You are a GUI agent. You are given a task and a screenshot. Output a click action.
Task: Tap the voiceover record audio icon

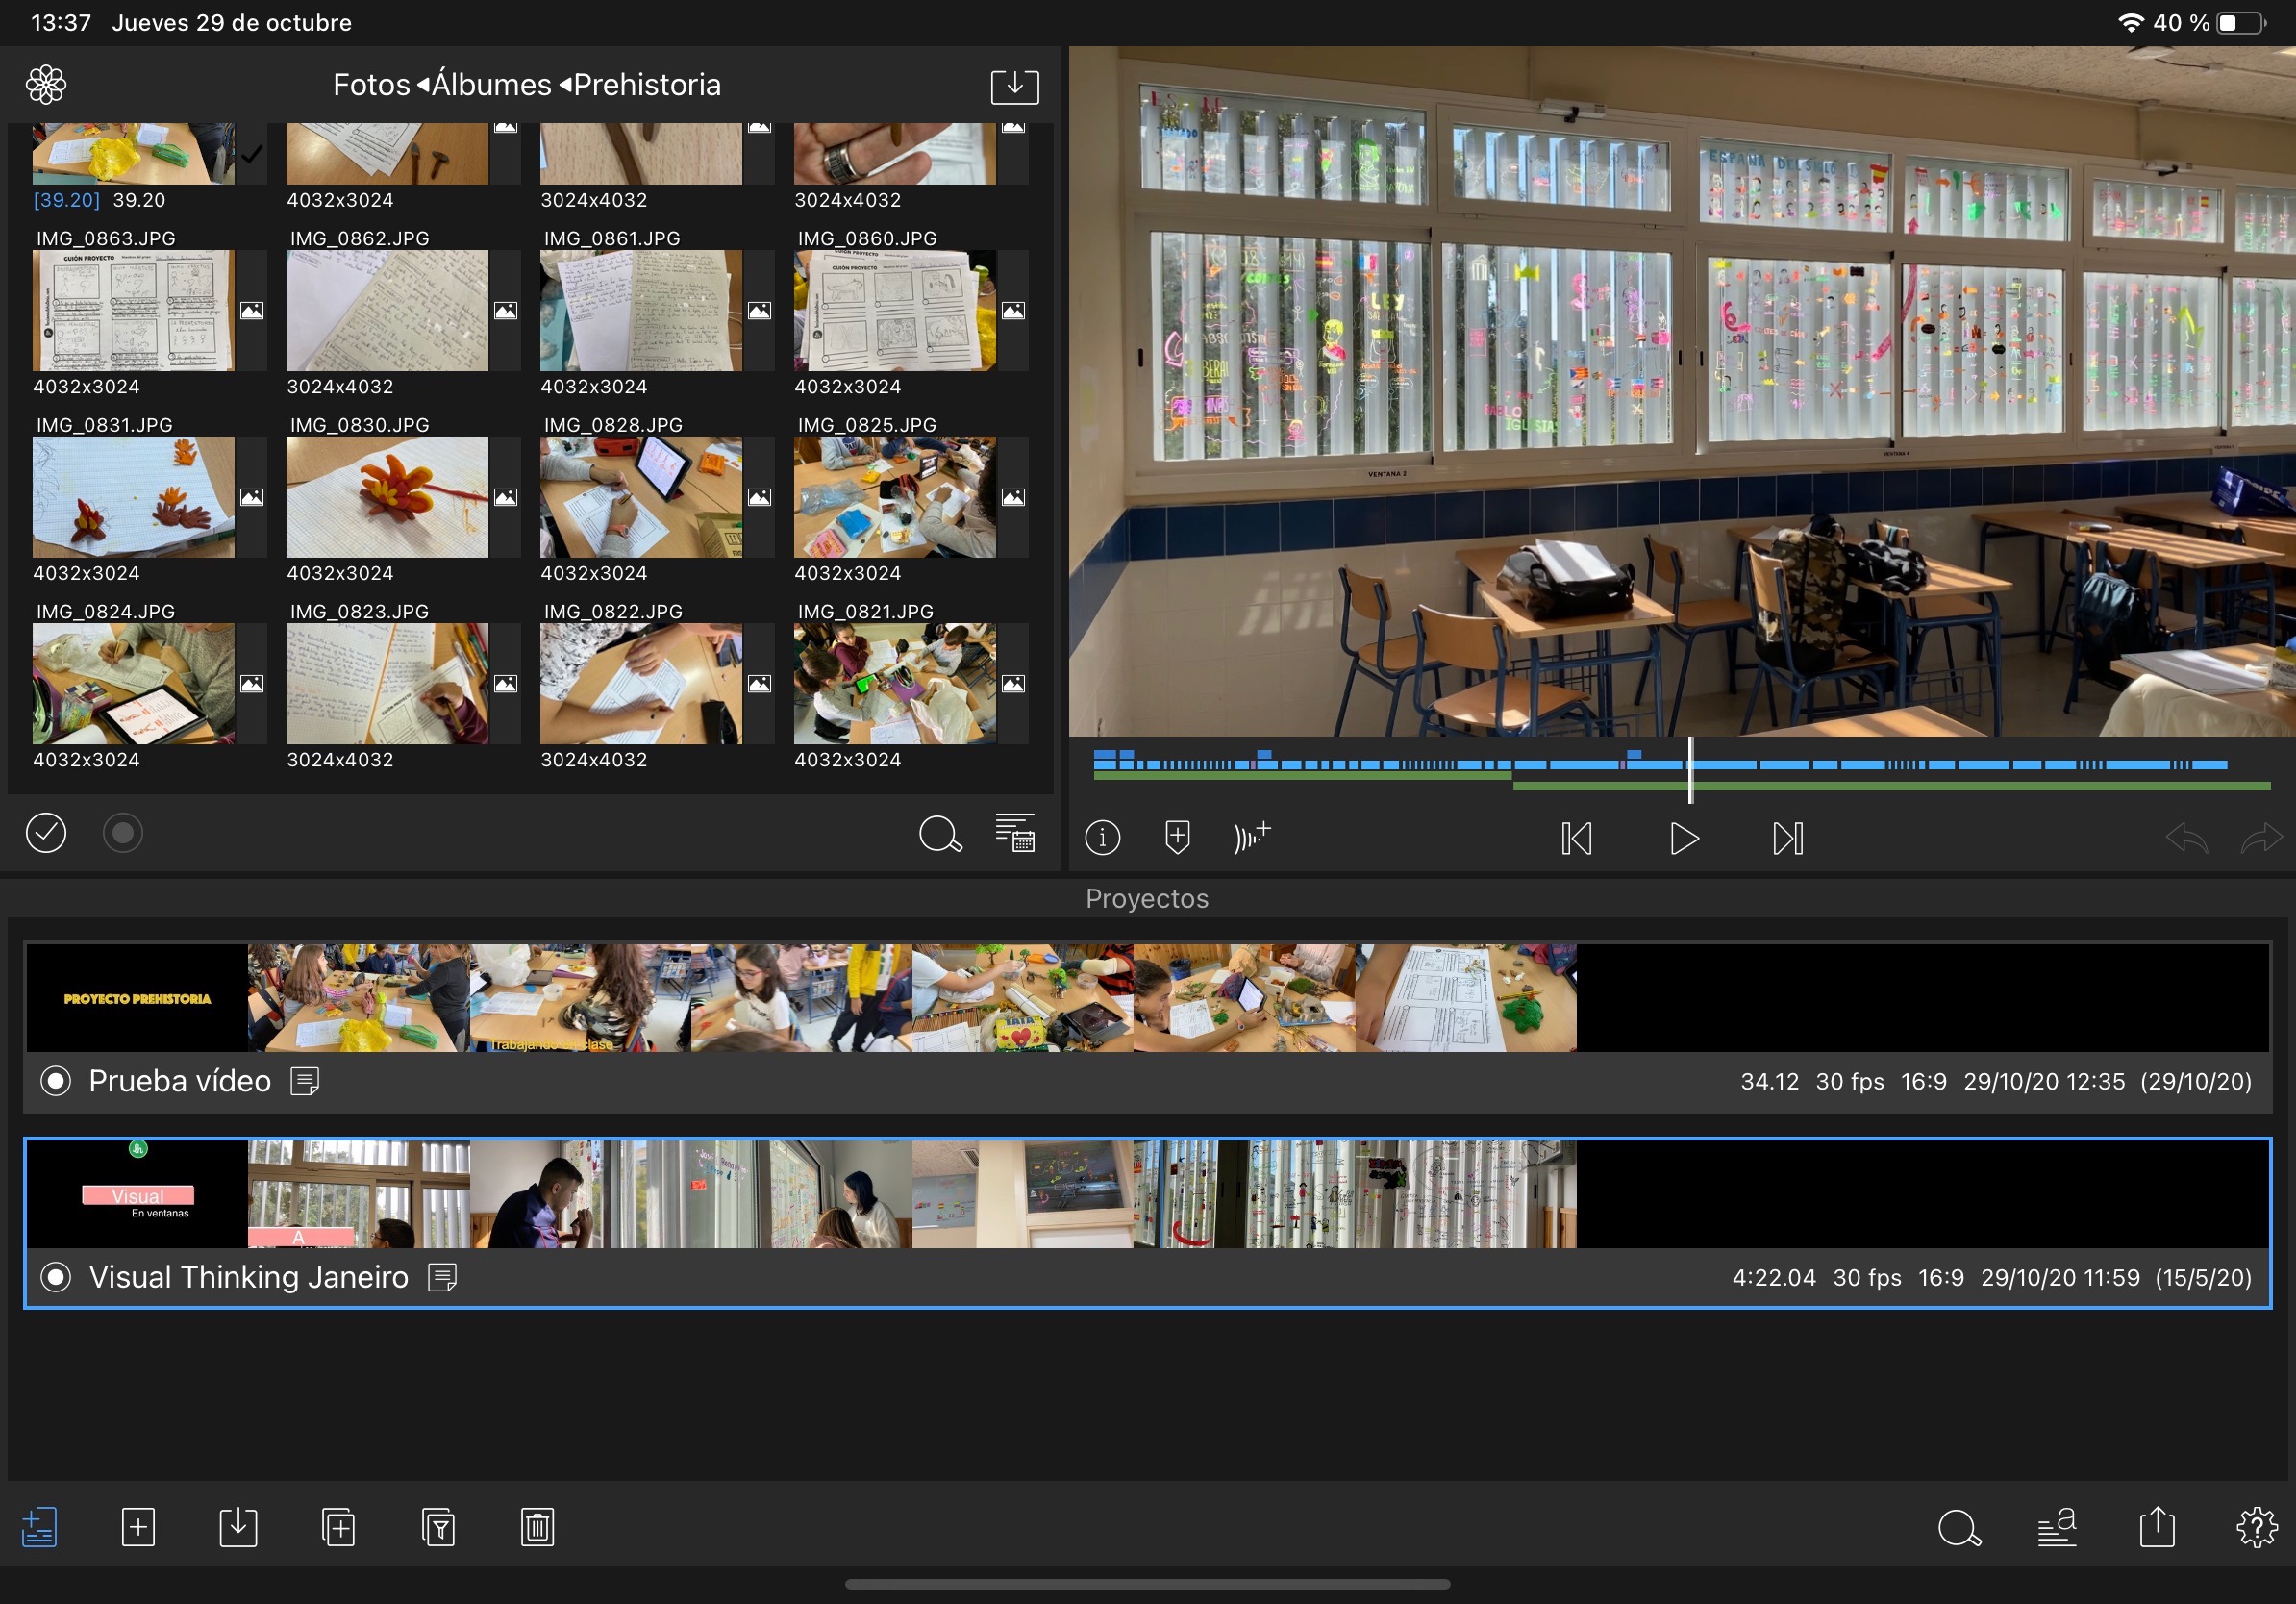pos(1251,836)
